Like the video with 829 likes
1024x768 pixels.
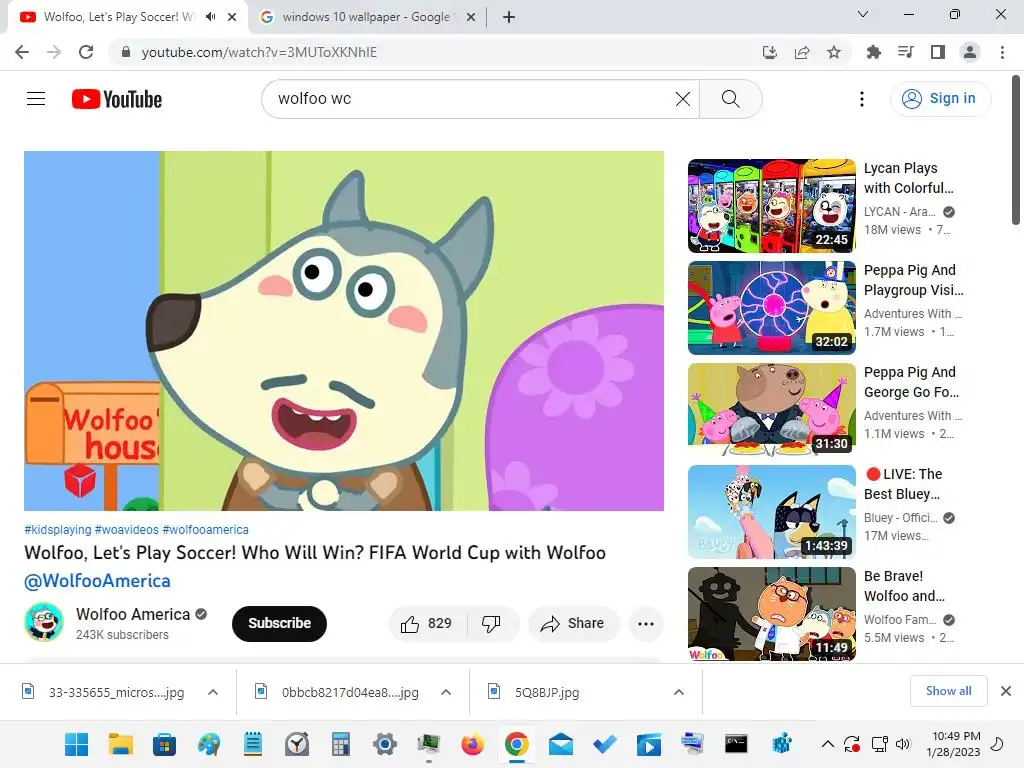(427, 624)
